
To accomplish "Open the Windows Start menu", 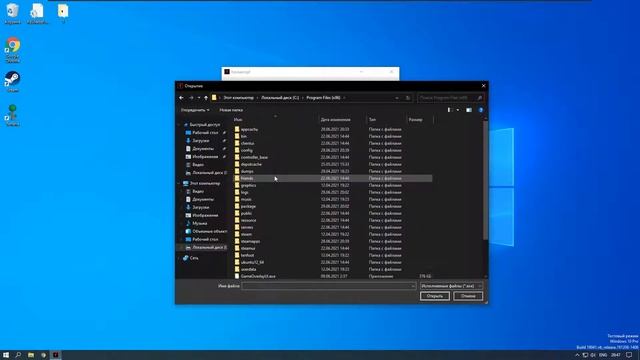I will coord(6,355).
